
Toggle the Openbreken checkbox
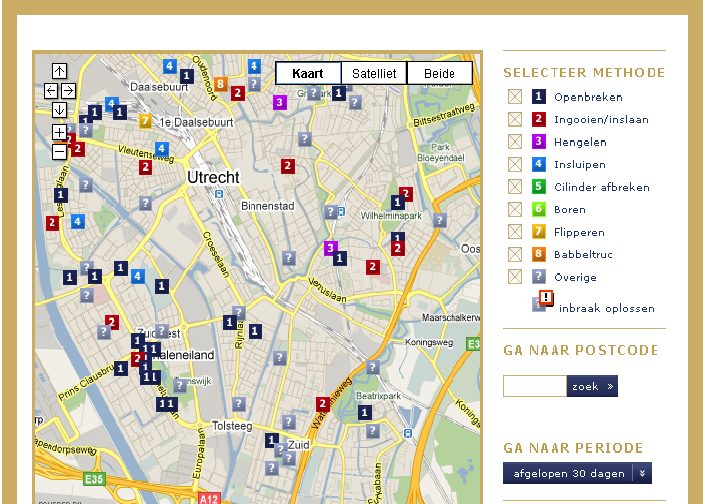(515, 97)
